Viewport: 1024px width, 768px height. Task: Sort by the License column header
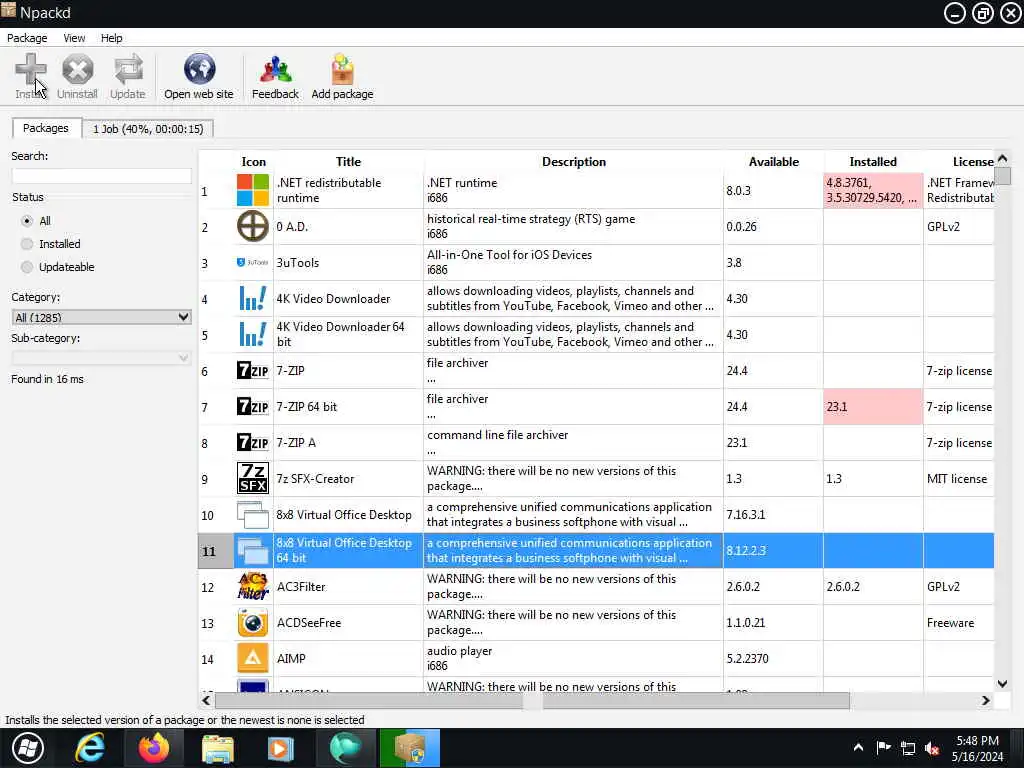[x=959, y=161]
